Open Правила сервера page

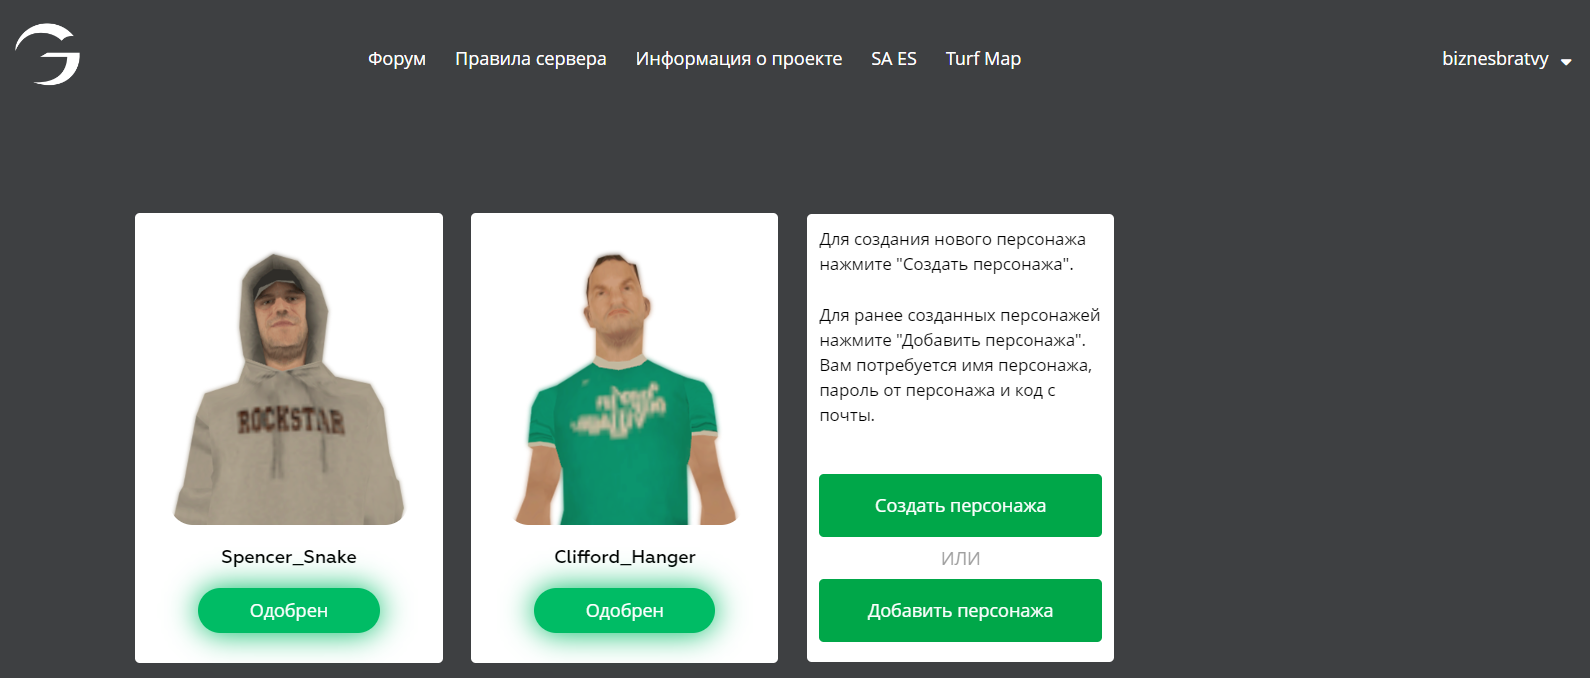[531, 59]
